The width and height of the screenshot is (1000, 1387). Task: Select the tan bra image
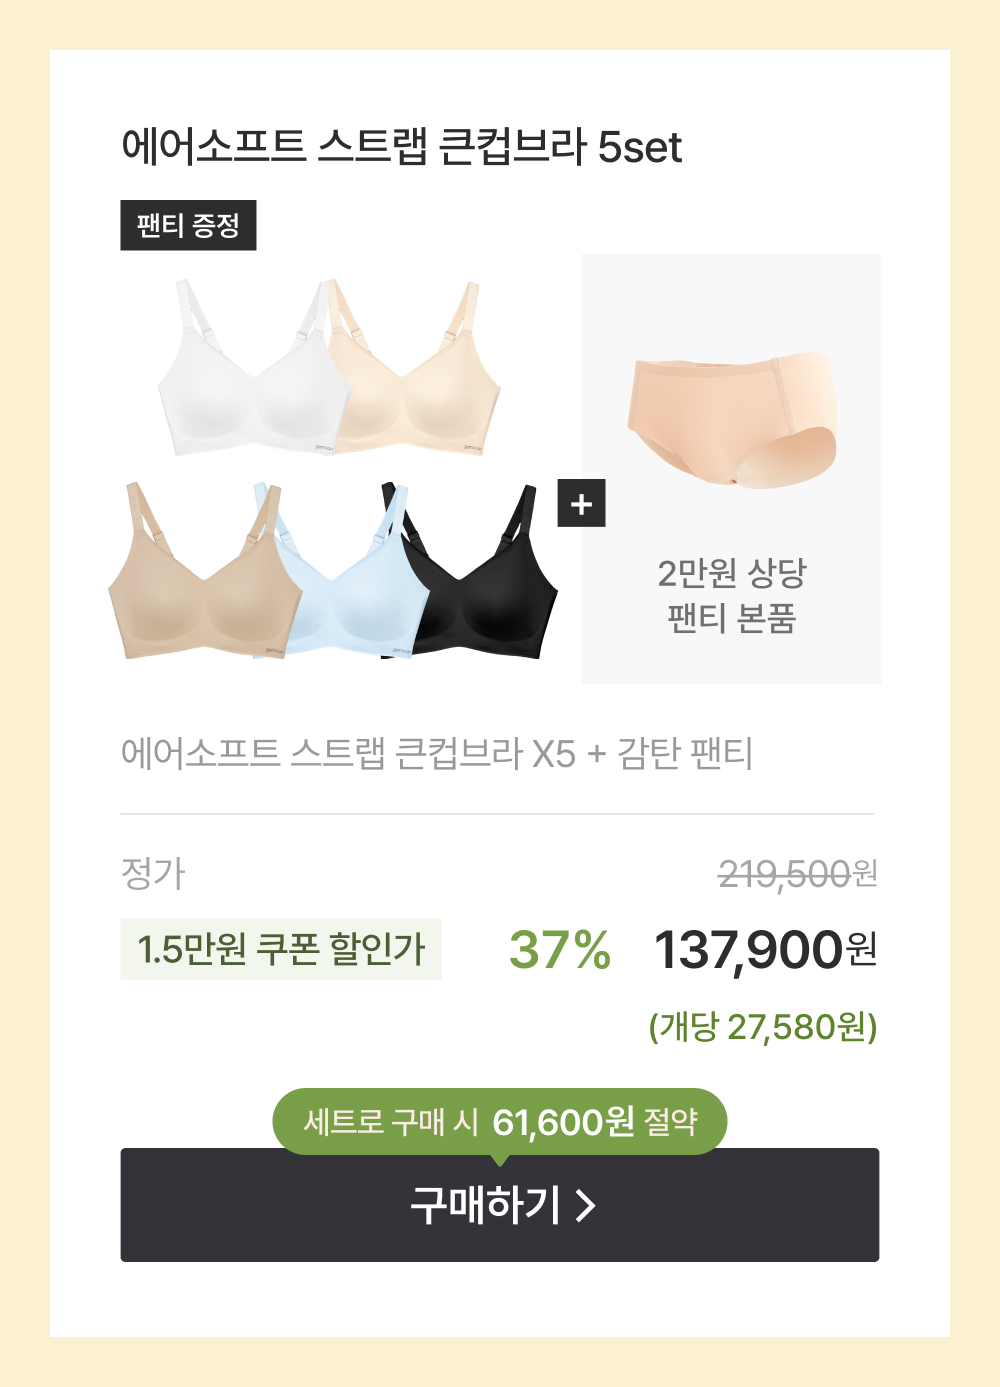tap(200, 572)
